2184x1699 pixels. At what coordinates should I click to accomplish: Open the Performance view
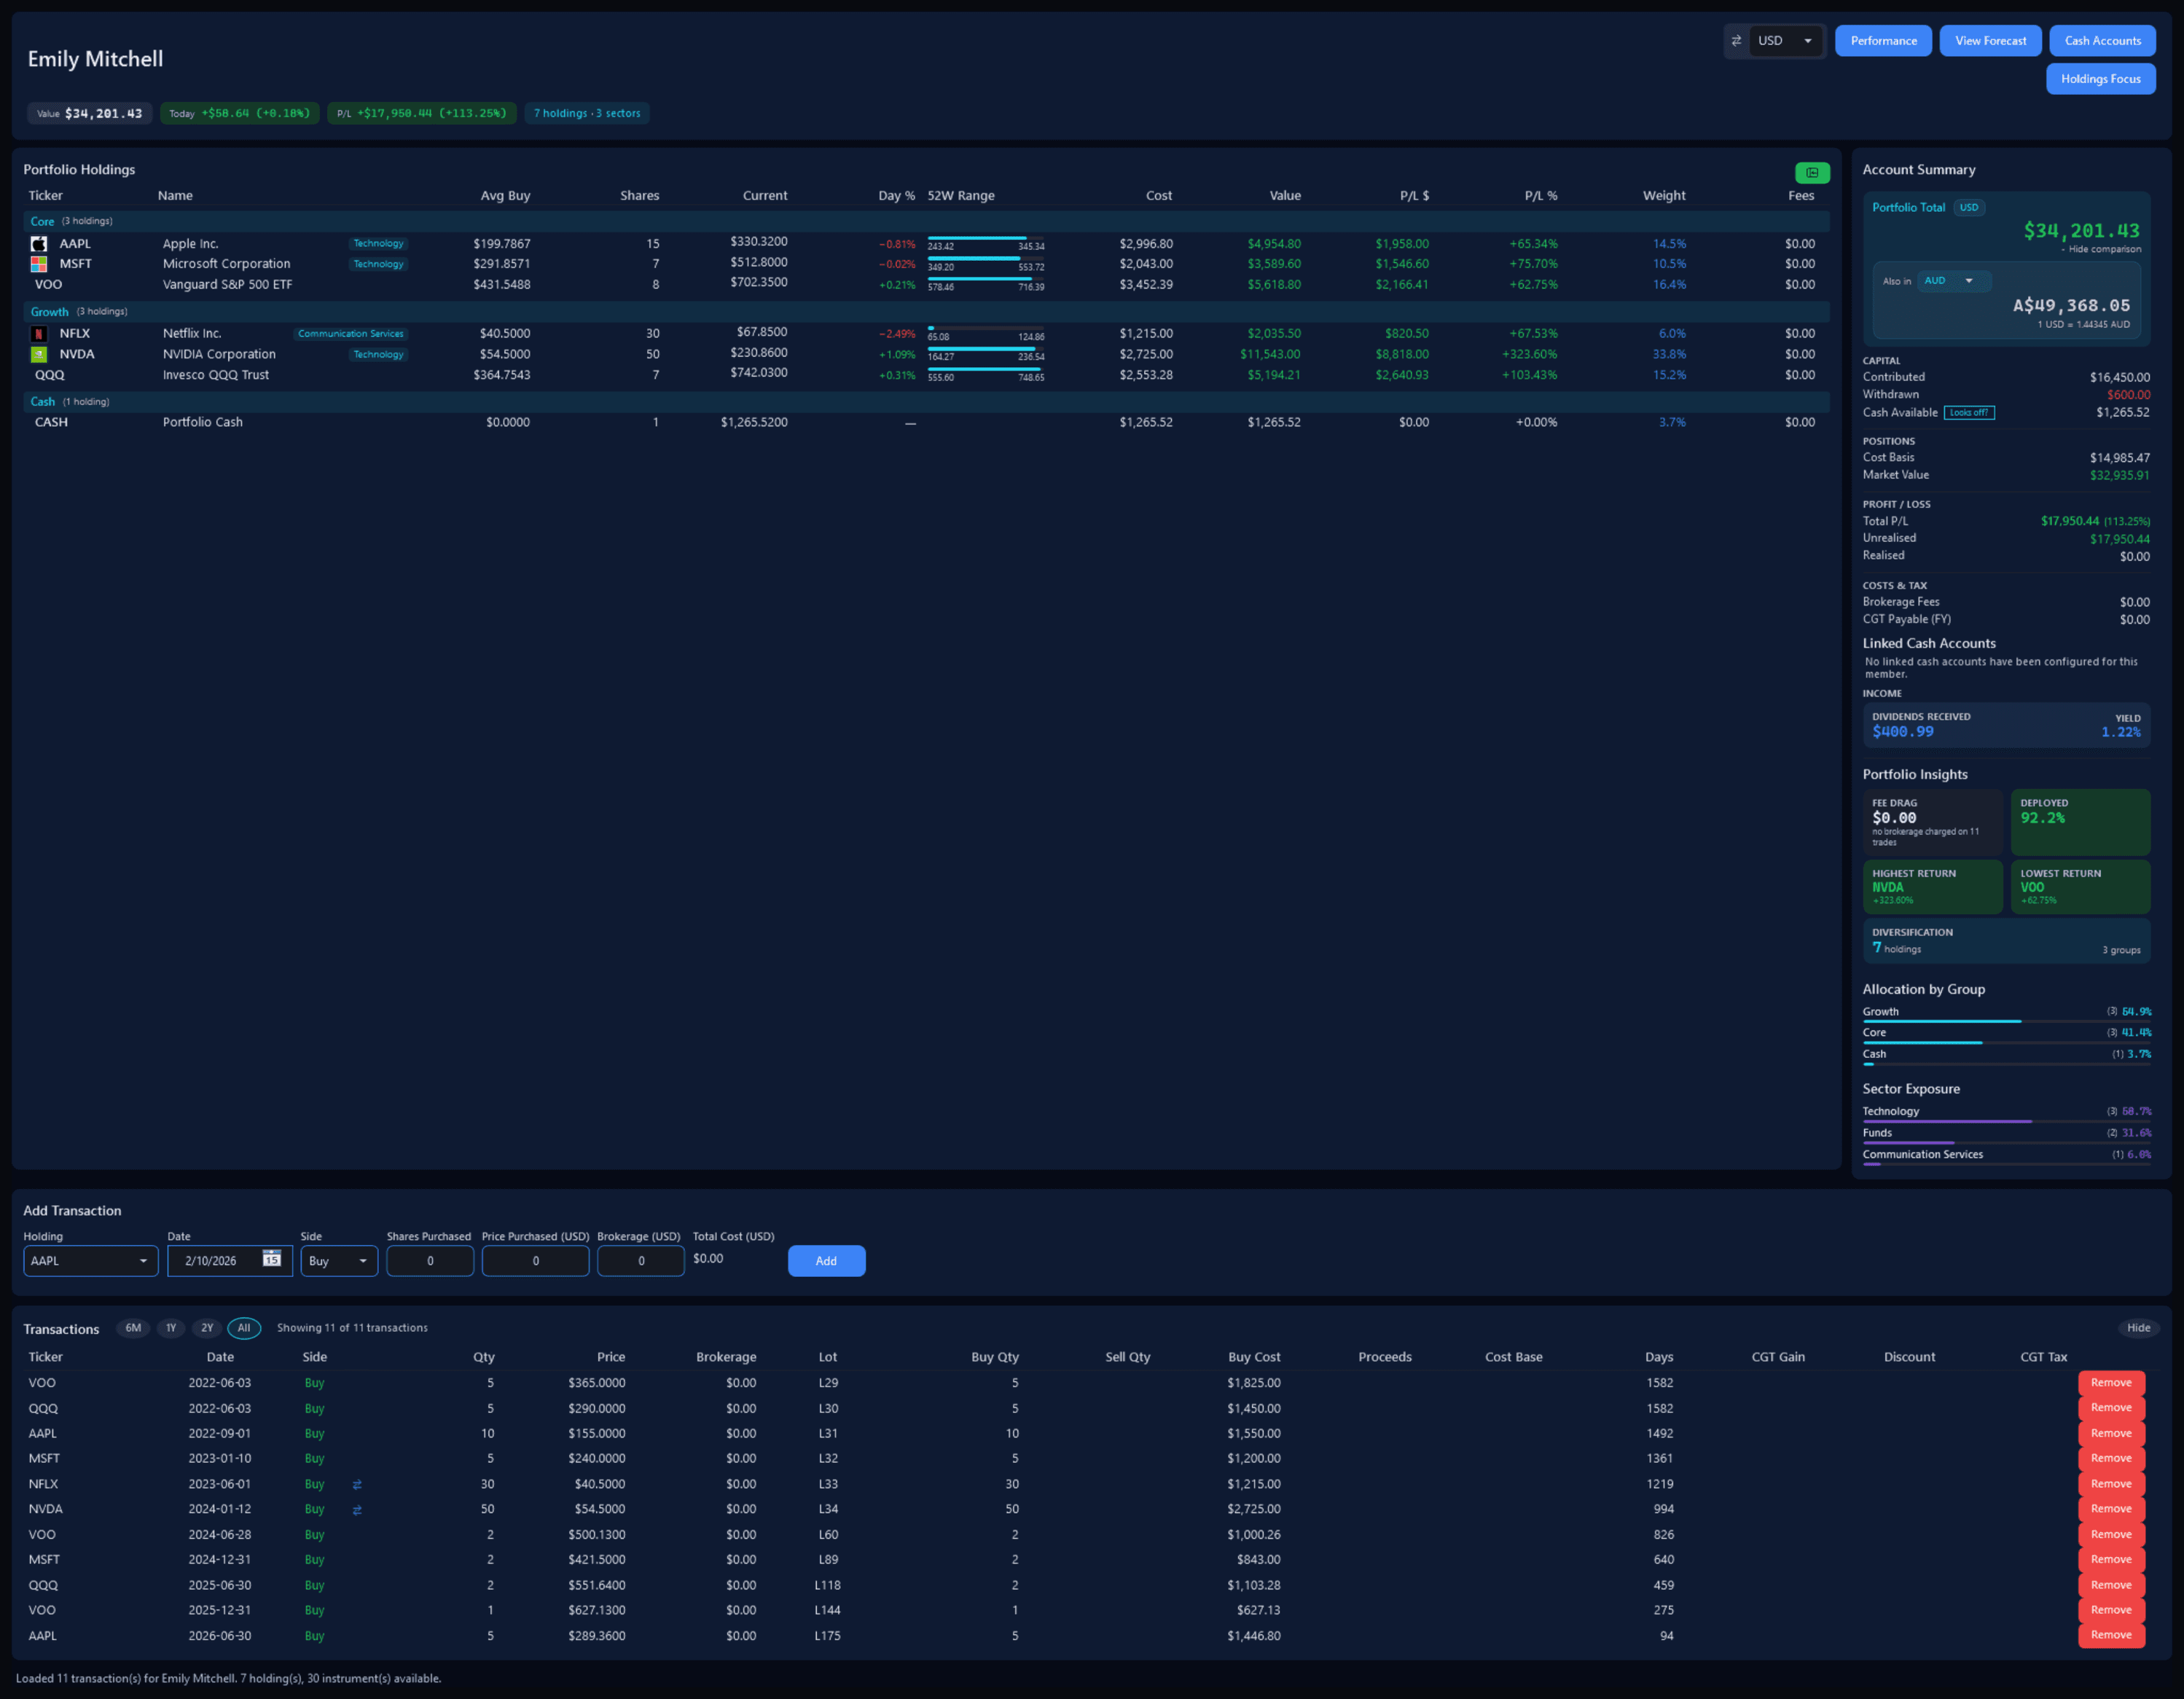point(1883,41)
